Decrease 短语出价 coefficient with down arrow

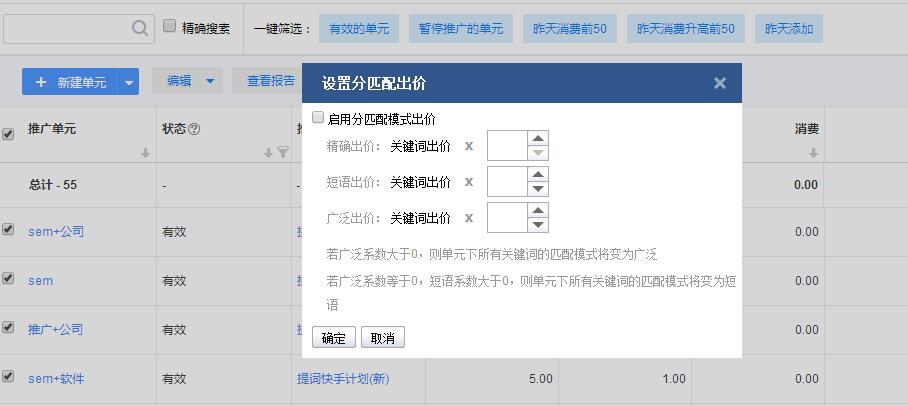538,189
